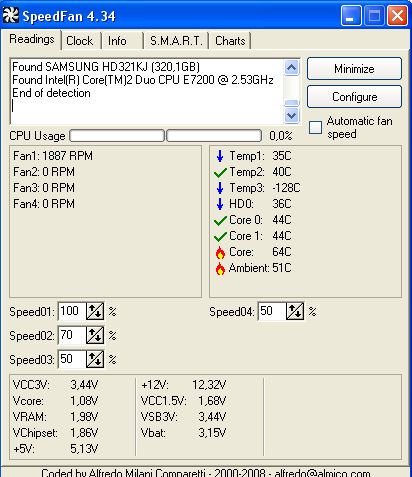The image size is (412, 477).
Task: Click the Vcore 1,08V voltage reading
Action: pyautogui.click(x=55, y=401)
